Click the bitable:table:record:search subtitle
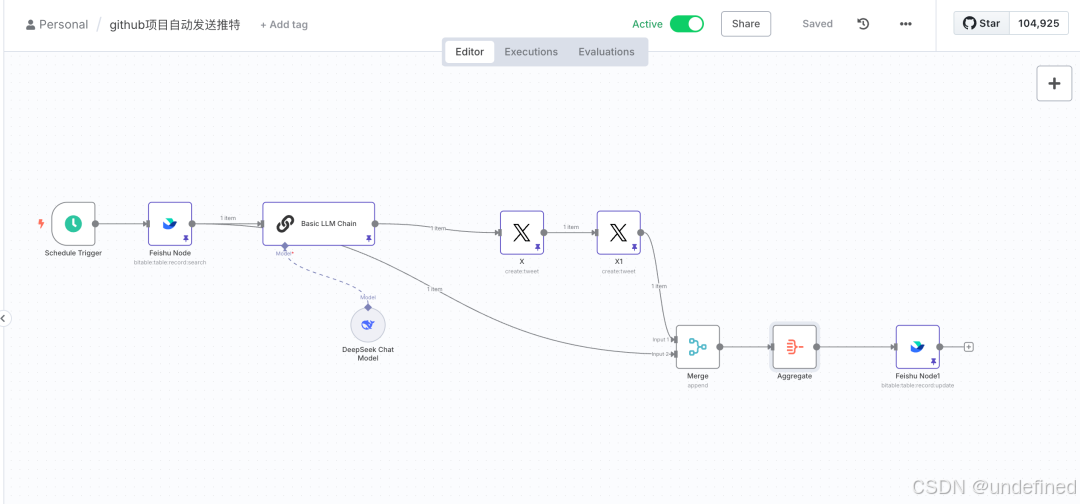Viewport: 1080px width, 504px height. click(x=170, y=262)
